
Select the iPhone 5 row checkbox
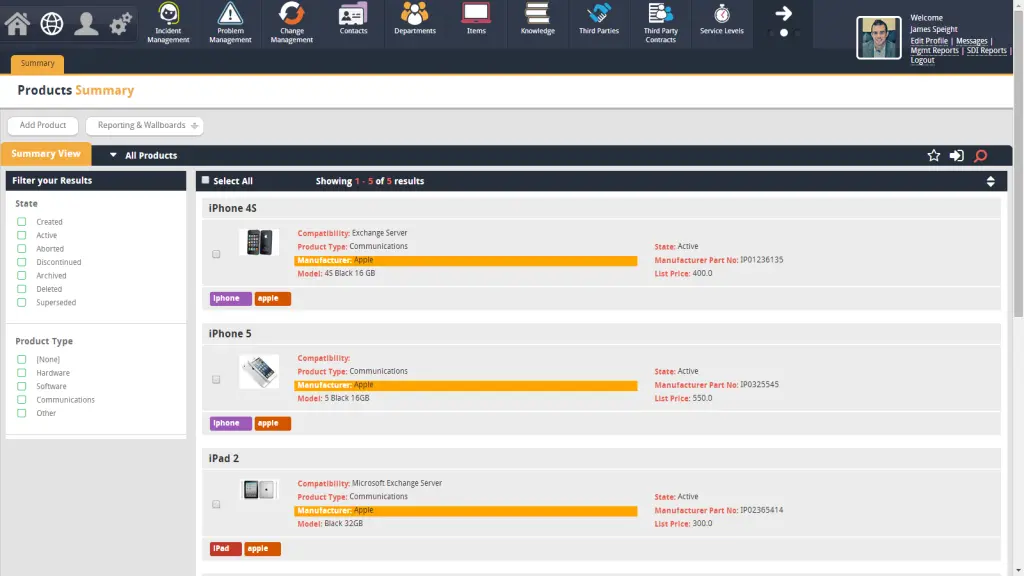coord(216,379)
